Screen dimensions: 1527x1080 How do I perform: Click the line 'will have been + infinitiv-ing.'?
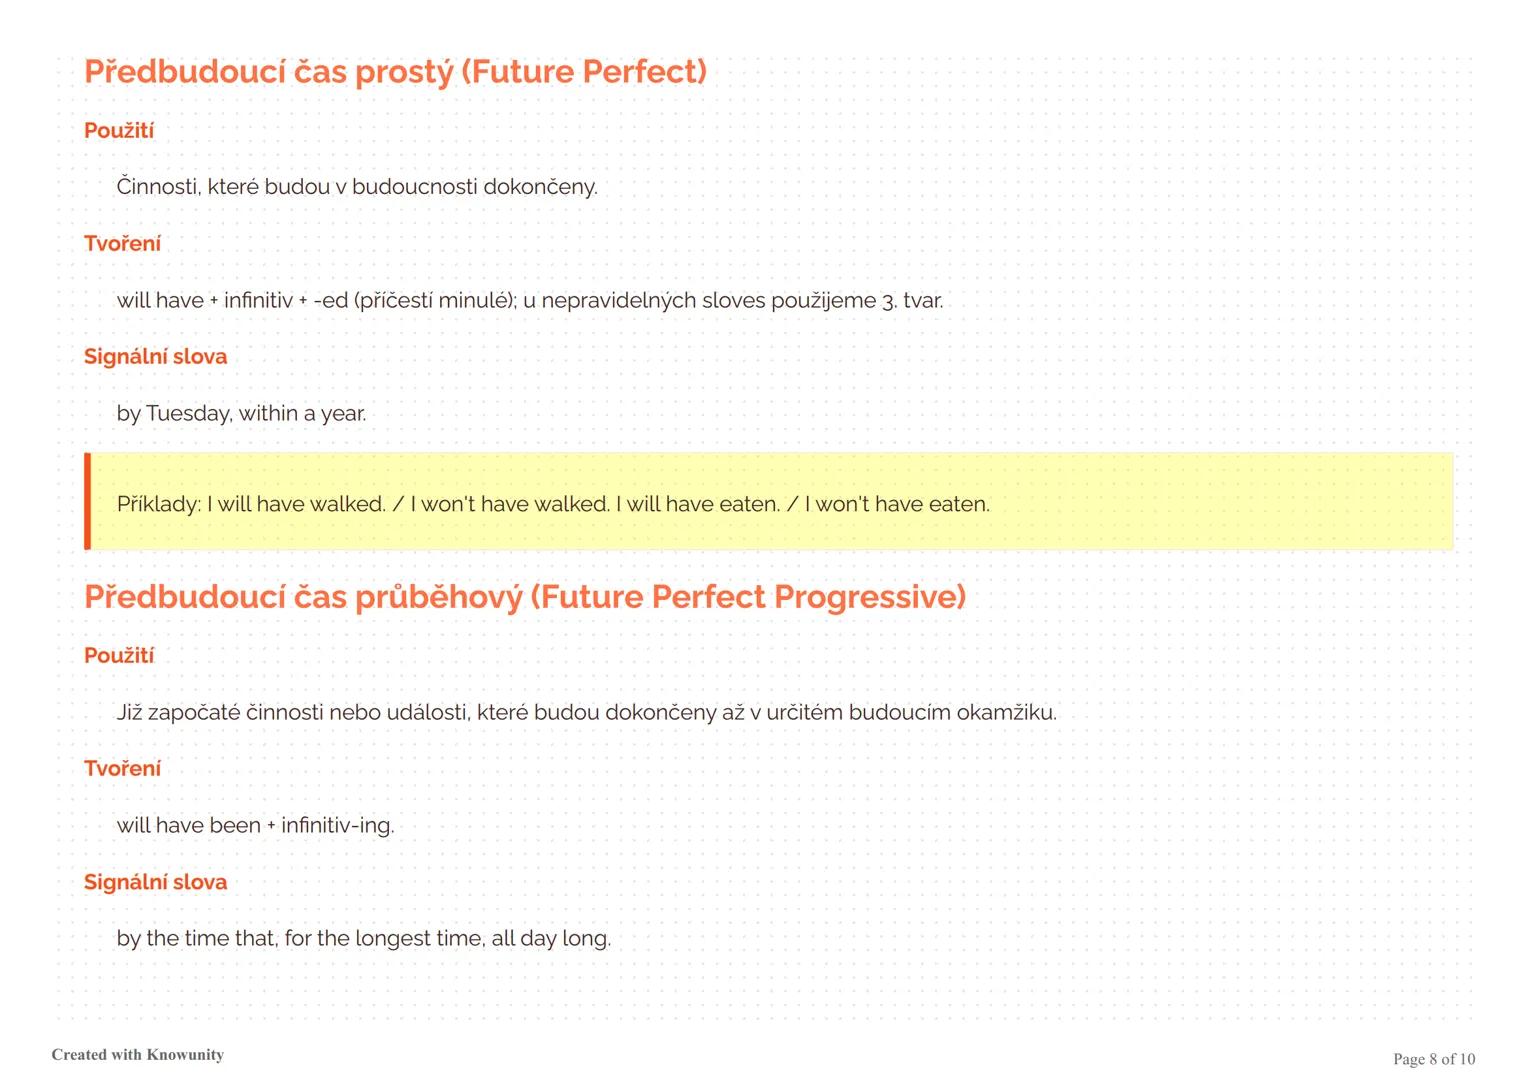pyautogui.click(x=255, y=826)
